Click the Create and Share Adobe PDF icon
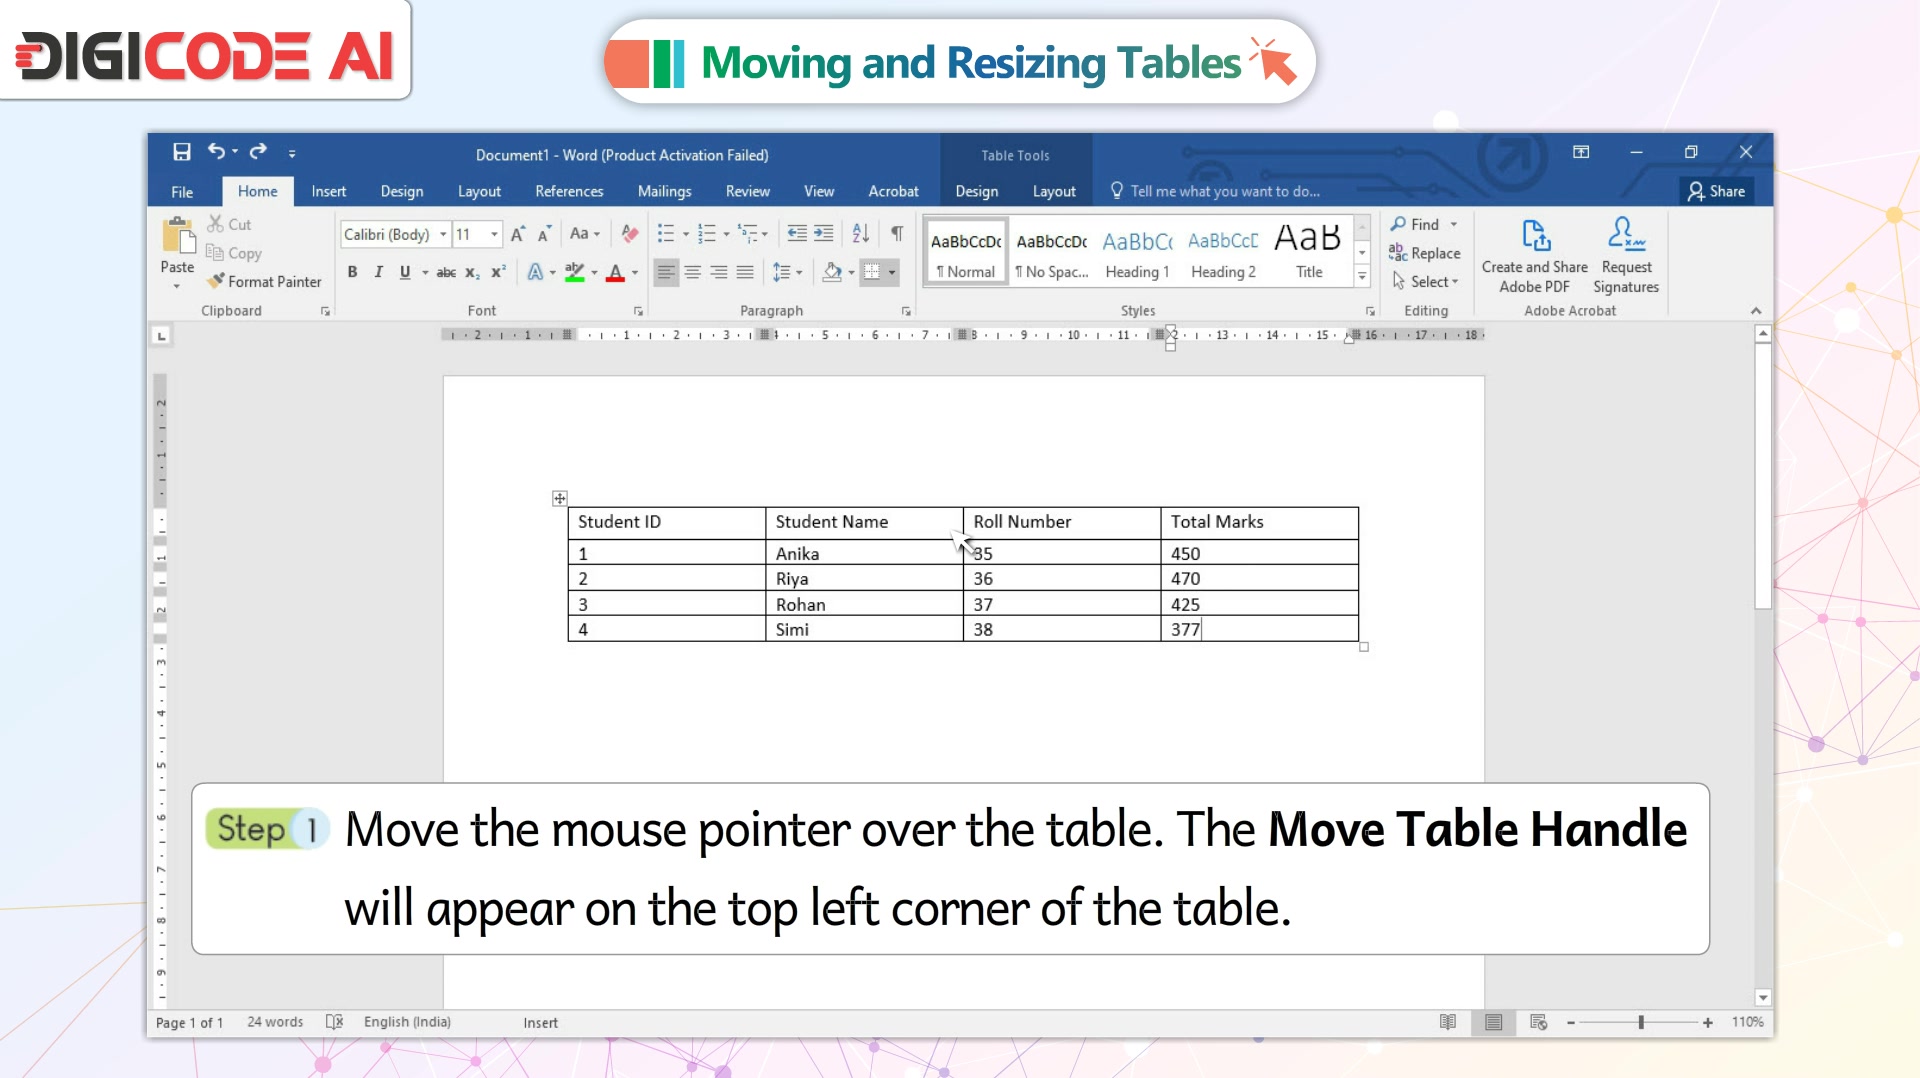The height and width of the screenshot is (1078, 1920). coord(1535,237)
